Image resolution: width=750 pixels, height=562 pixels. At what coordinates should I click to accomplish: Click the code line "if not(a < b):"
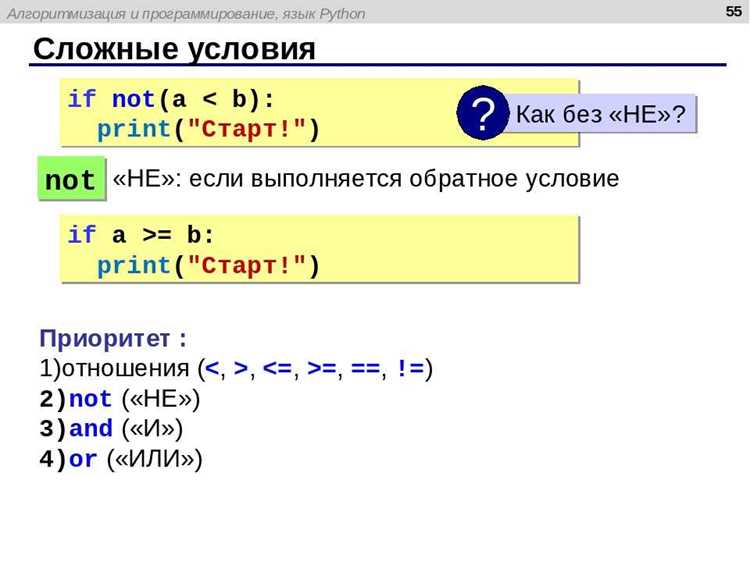[x=171, y=99]
